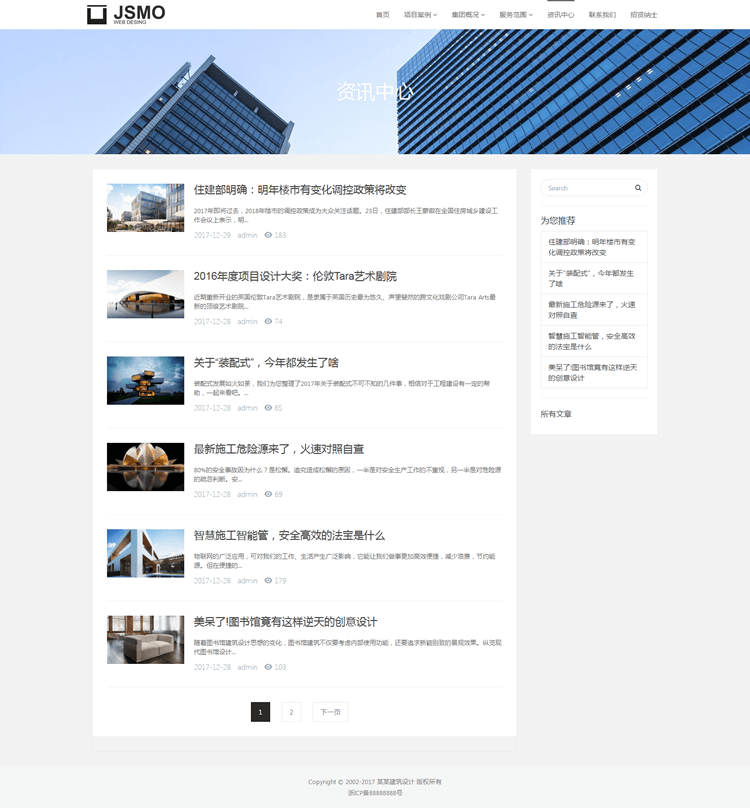Open 资讯中心 navigation item
750x808 pixels.
pyautogui.click(x=560, y=15)
